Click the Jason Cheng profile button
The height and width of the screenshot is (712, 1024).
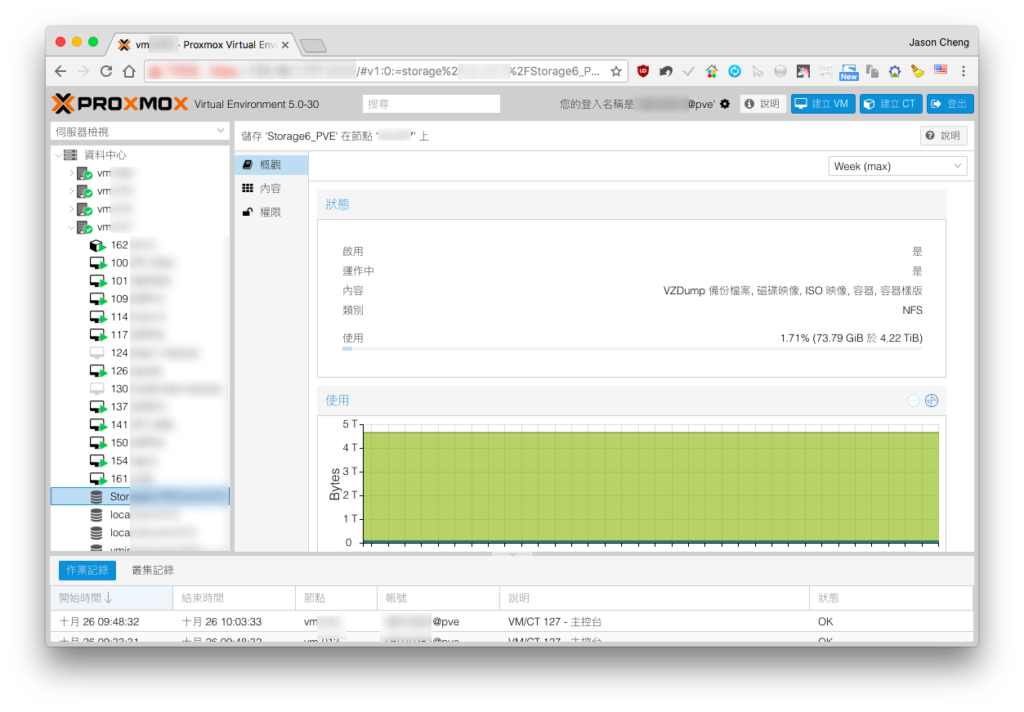[x=938, y=42]
